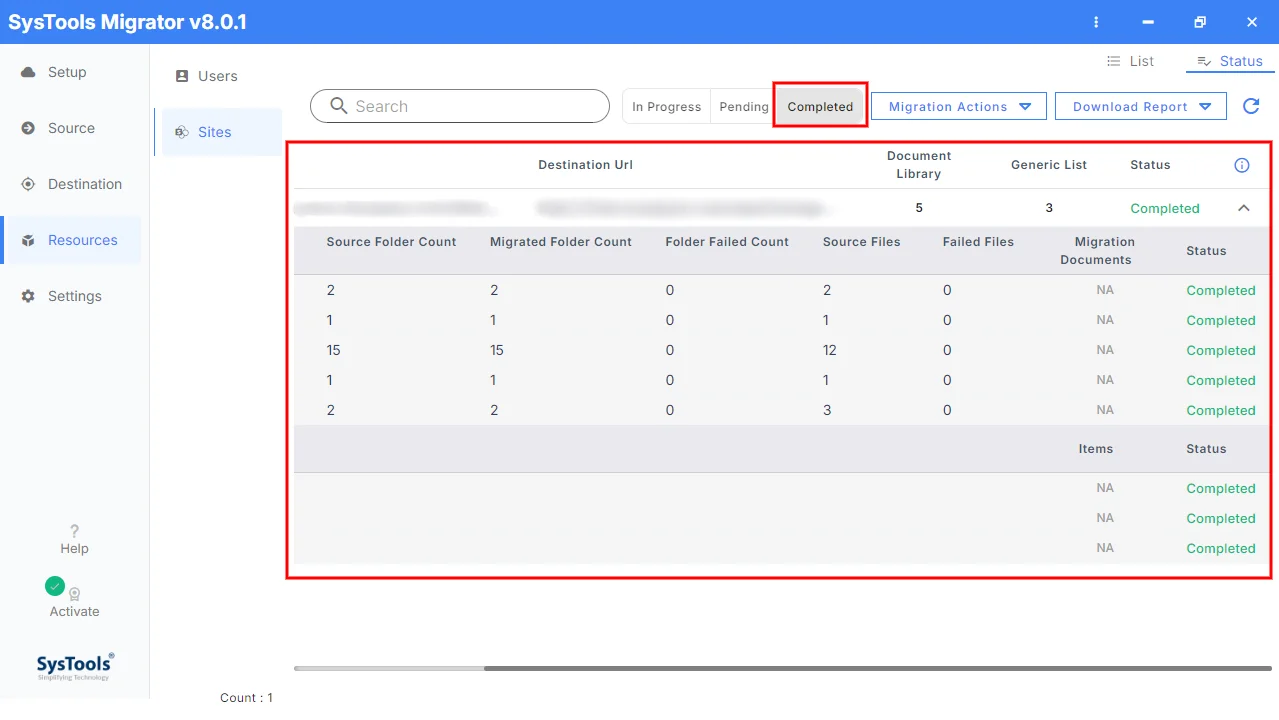Click the Document Library count 5
This screenshot has height=720, width=1279.
tap(919, 208)
